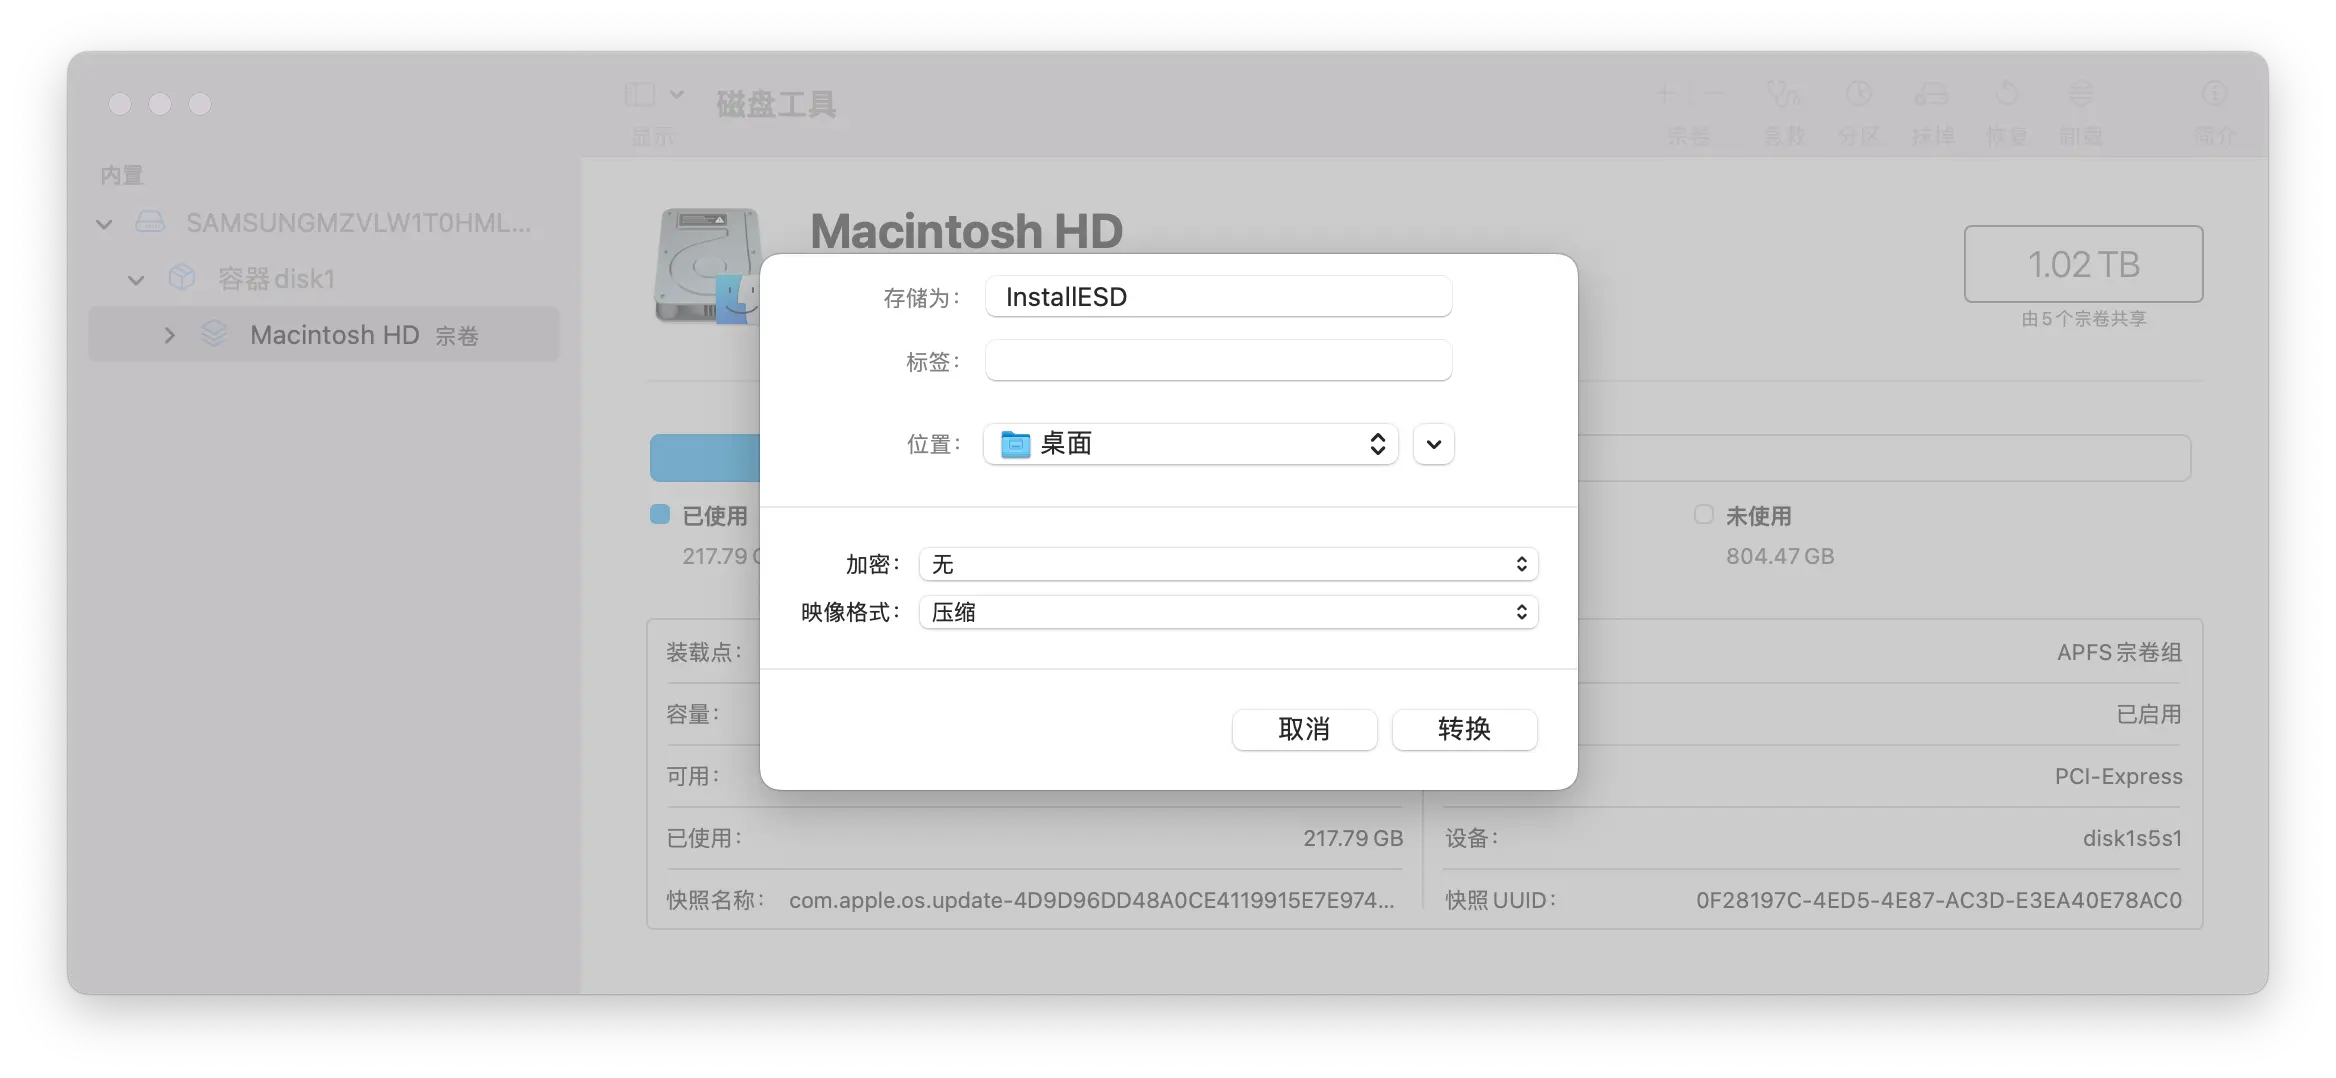Collapse the SAMSUNG disk tree chevron
This screenshot has width=2336, height=1078.
coord(104,223)
